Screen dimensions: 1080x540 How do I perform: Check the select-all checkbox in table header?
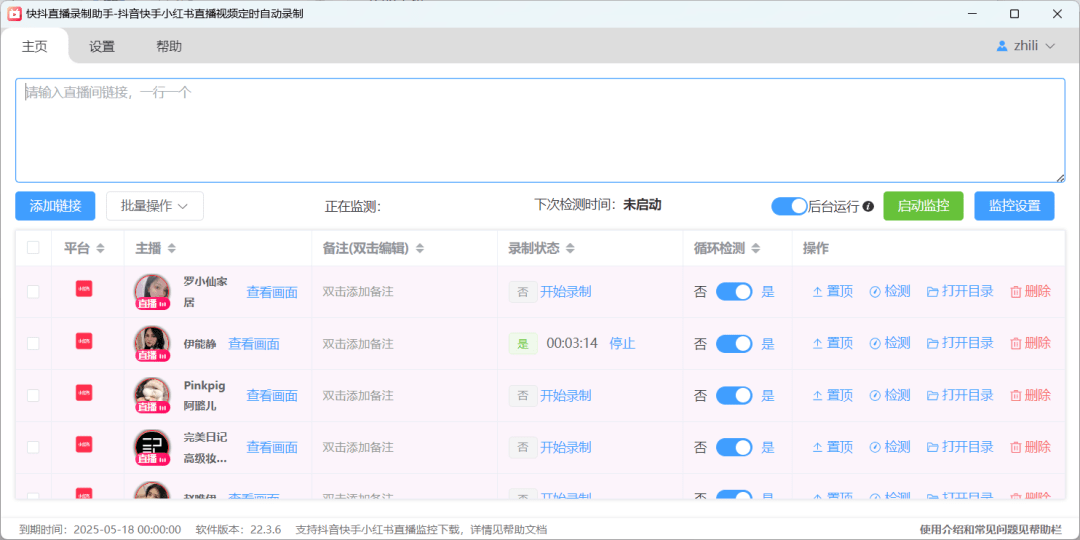click(33, 248)
